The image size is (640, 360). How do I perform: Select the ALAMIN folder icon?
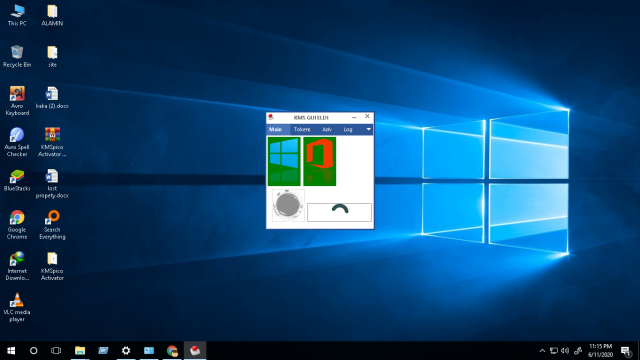(x=52, y=16)
